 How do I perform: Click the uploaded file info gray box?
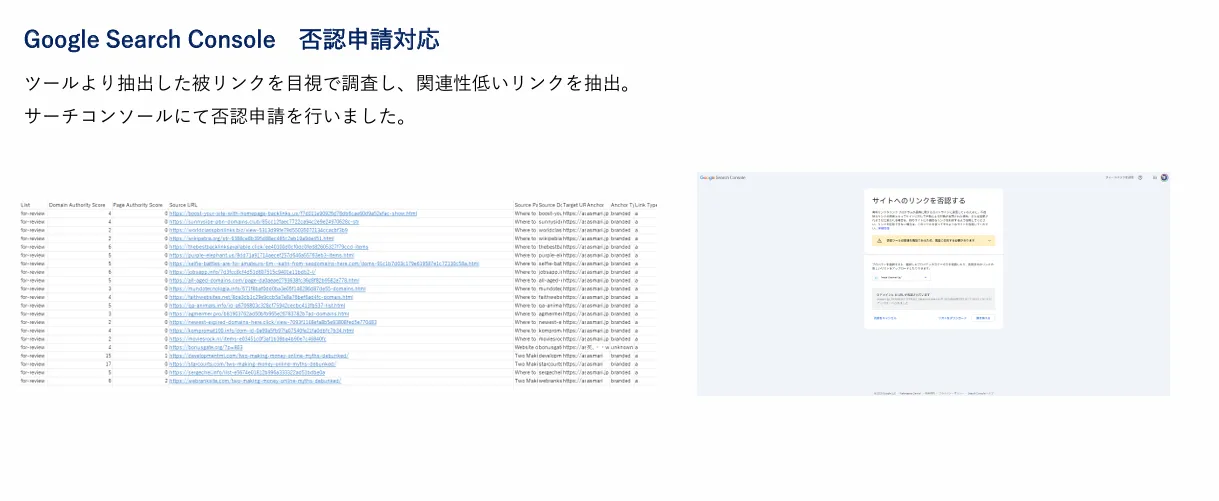[933, 299]
